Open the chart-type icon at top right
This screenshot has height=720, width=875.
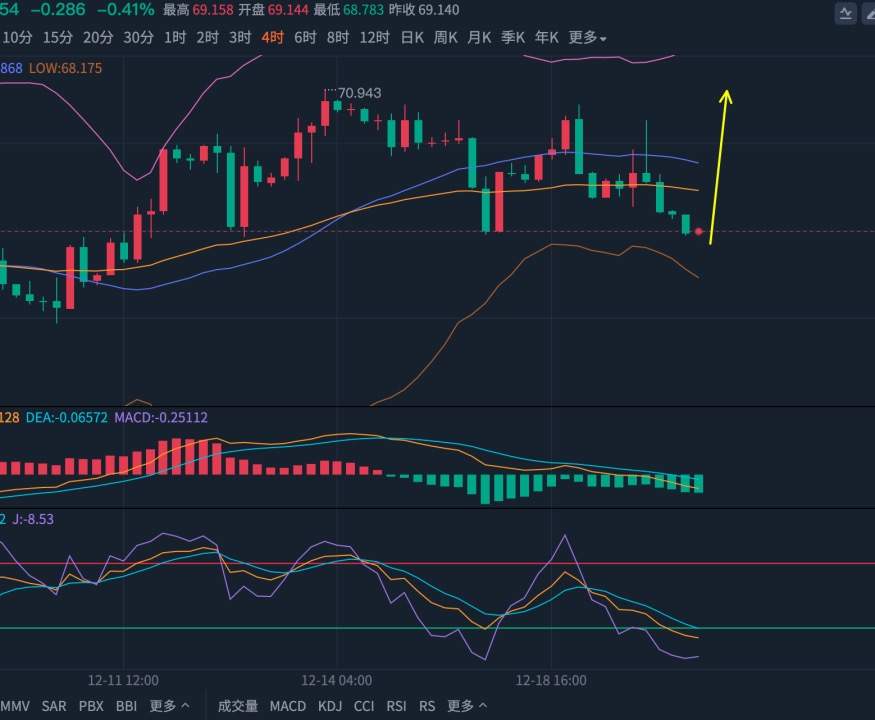[846, 13]
